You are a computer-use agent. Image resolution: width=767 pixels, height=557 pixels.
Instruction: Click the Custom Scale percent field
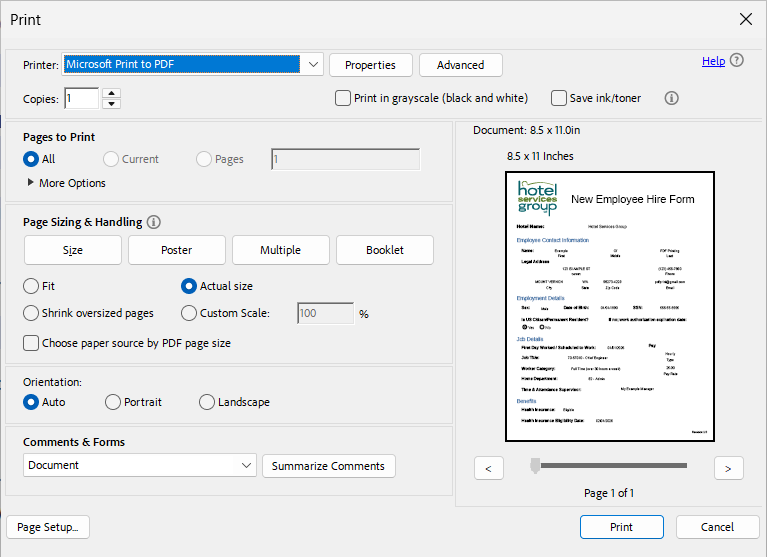pyautogui.click(x=325, y=313)
